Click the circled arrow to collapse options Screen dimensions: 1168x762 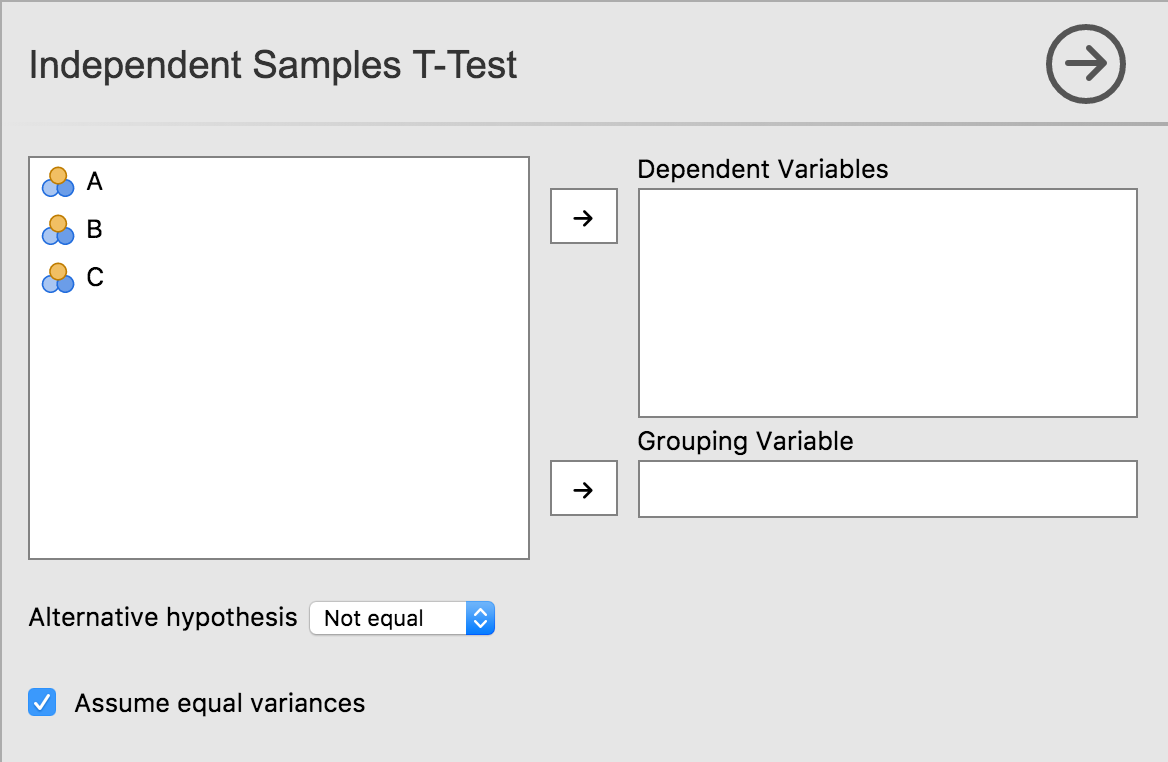(x=1085, y=65)
